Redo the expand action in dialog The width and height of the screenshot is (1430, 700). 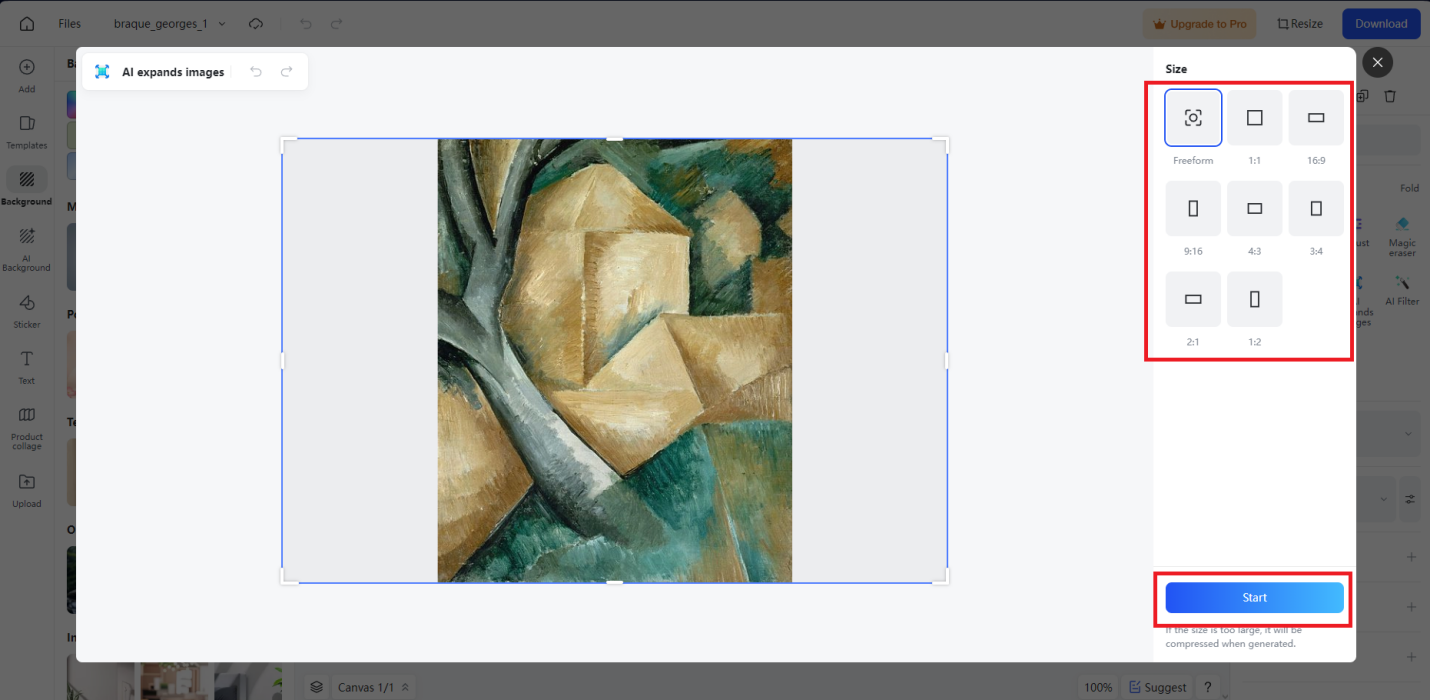(x=287, y=72)
